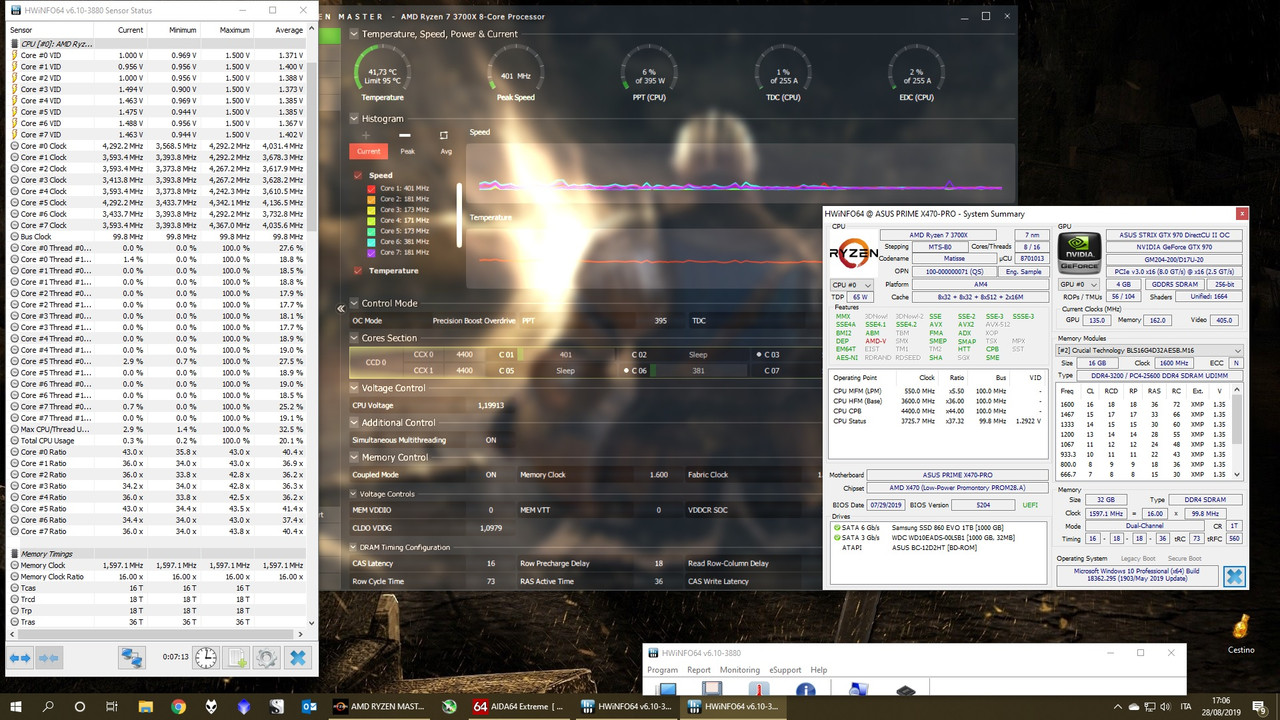The width and height of the screenshot is (1280, 720).
Task: Open Outlook from taskbar
Action: [310, 706]
